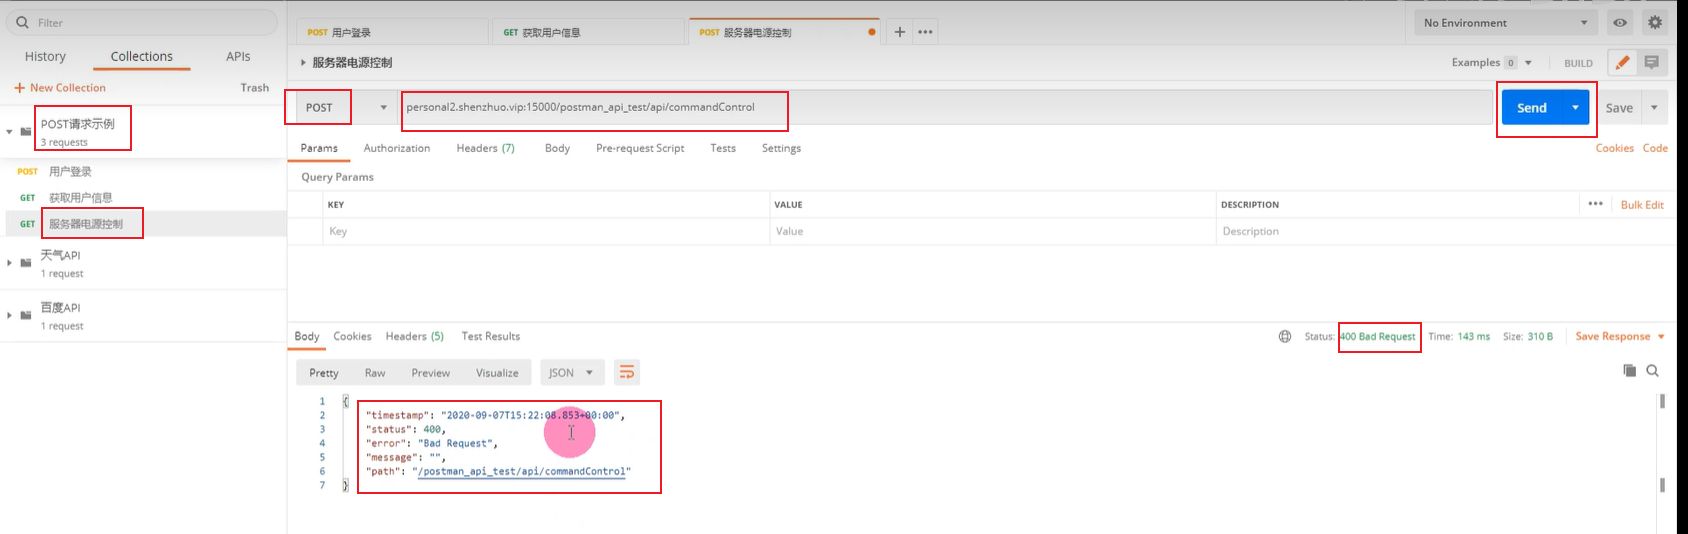This screenshot has height=534, width=1688.
Task: Expand the 天气API collection
Action: (10, 263)
